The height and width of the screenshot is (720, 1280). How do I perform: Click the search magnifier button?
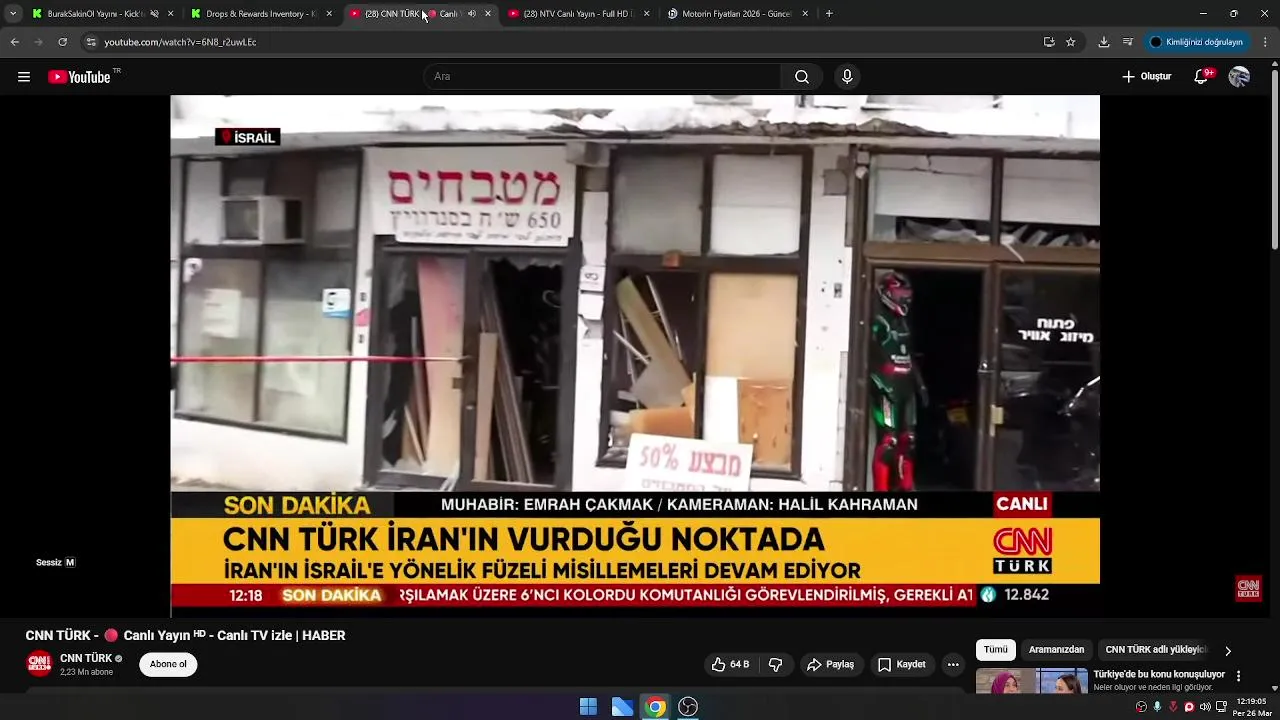(802, 77)
